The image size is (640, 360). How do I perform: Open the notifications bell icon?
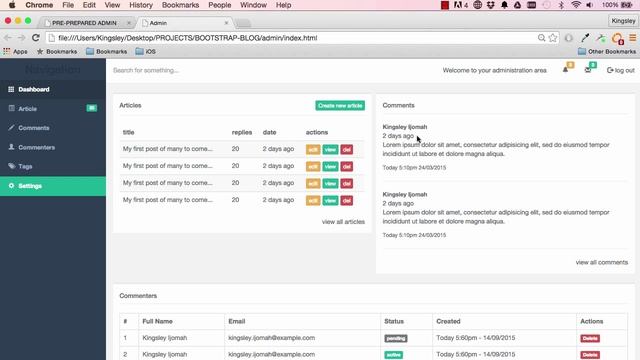click(x=565, y=70)
